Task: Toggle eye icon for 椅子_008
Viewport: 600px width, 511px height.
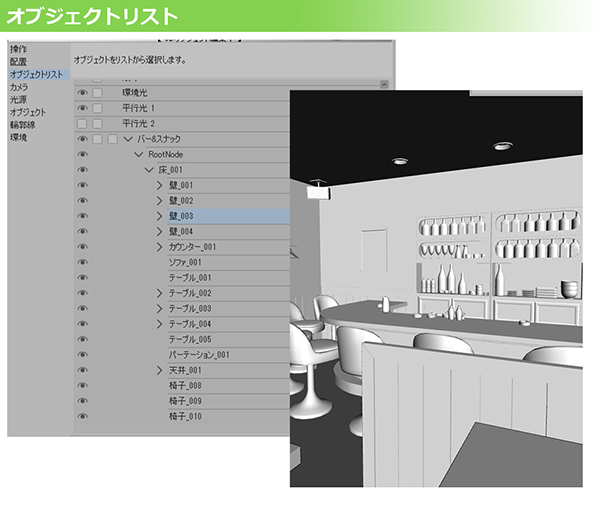Action: [82, 385]
